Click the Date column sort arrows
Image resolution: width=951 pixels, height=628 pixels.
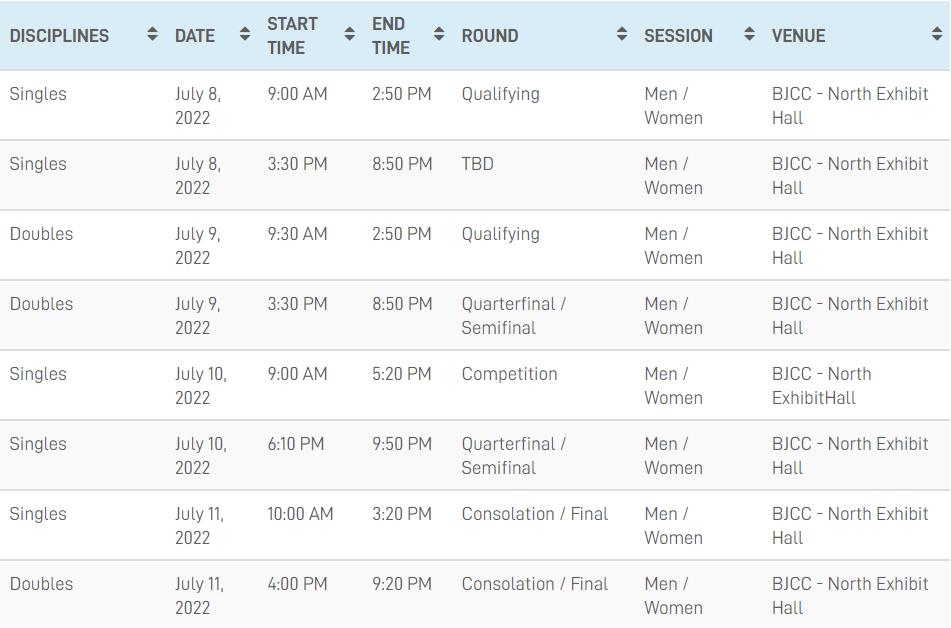(244, 35)
